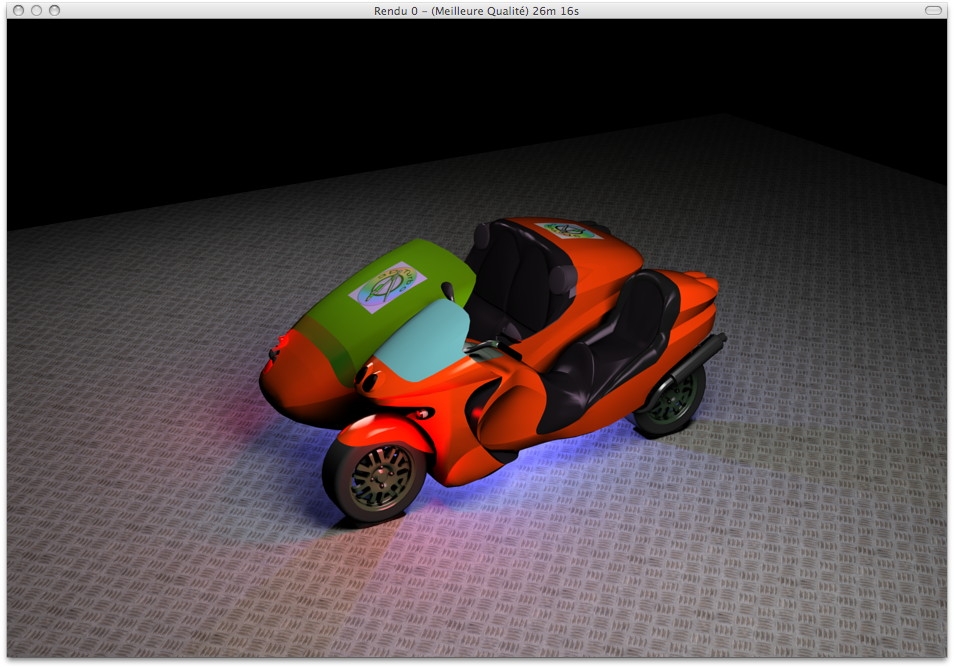
Task: Minimize the Rendu 0 render window
Action: tap(37, 10)
